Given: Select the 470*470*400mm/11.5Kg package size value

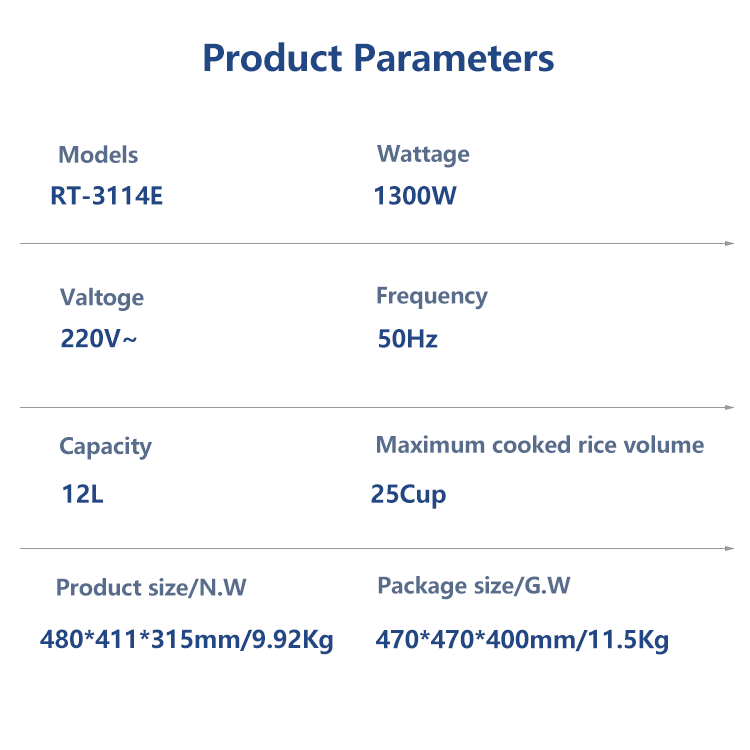Looking at the screenshot, I should (x=522, y=640).
